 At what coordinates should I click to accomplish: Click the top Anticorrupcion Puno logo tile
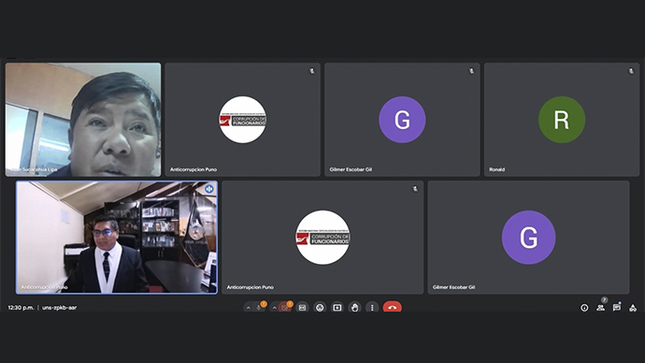(242, 119)
